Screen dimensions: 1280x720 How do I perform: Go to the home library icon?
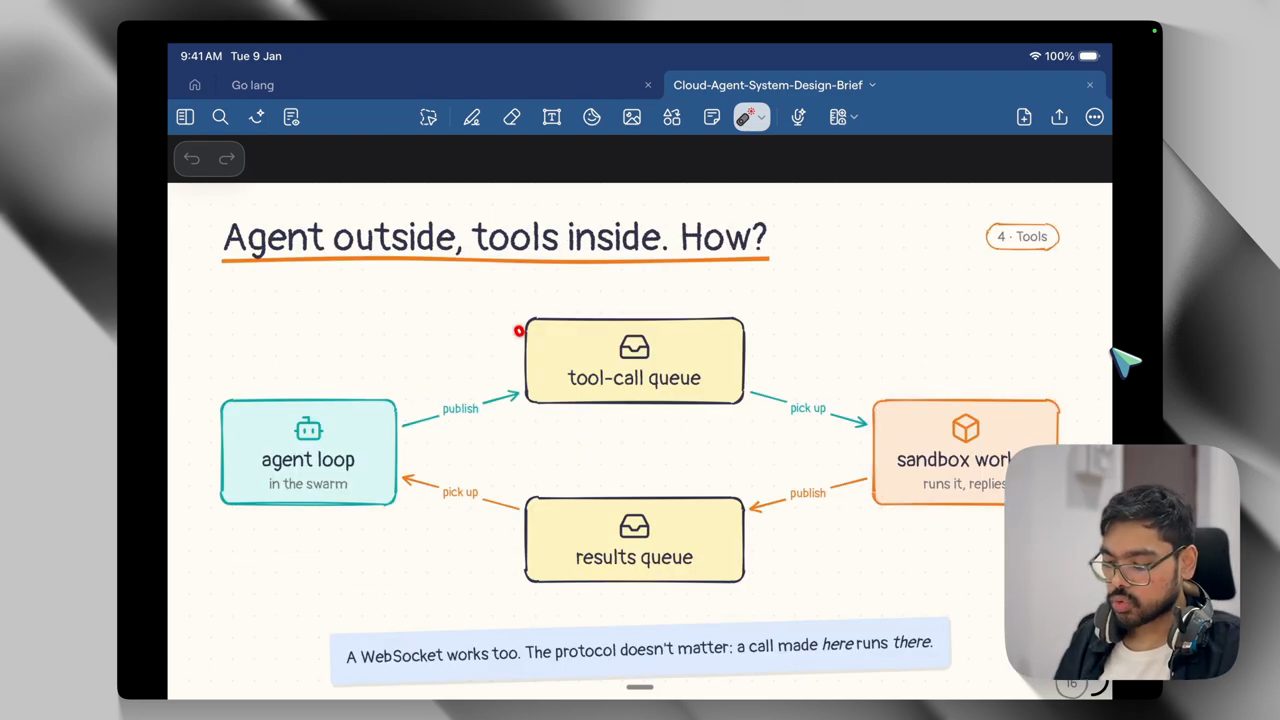195,85
